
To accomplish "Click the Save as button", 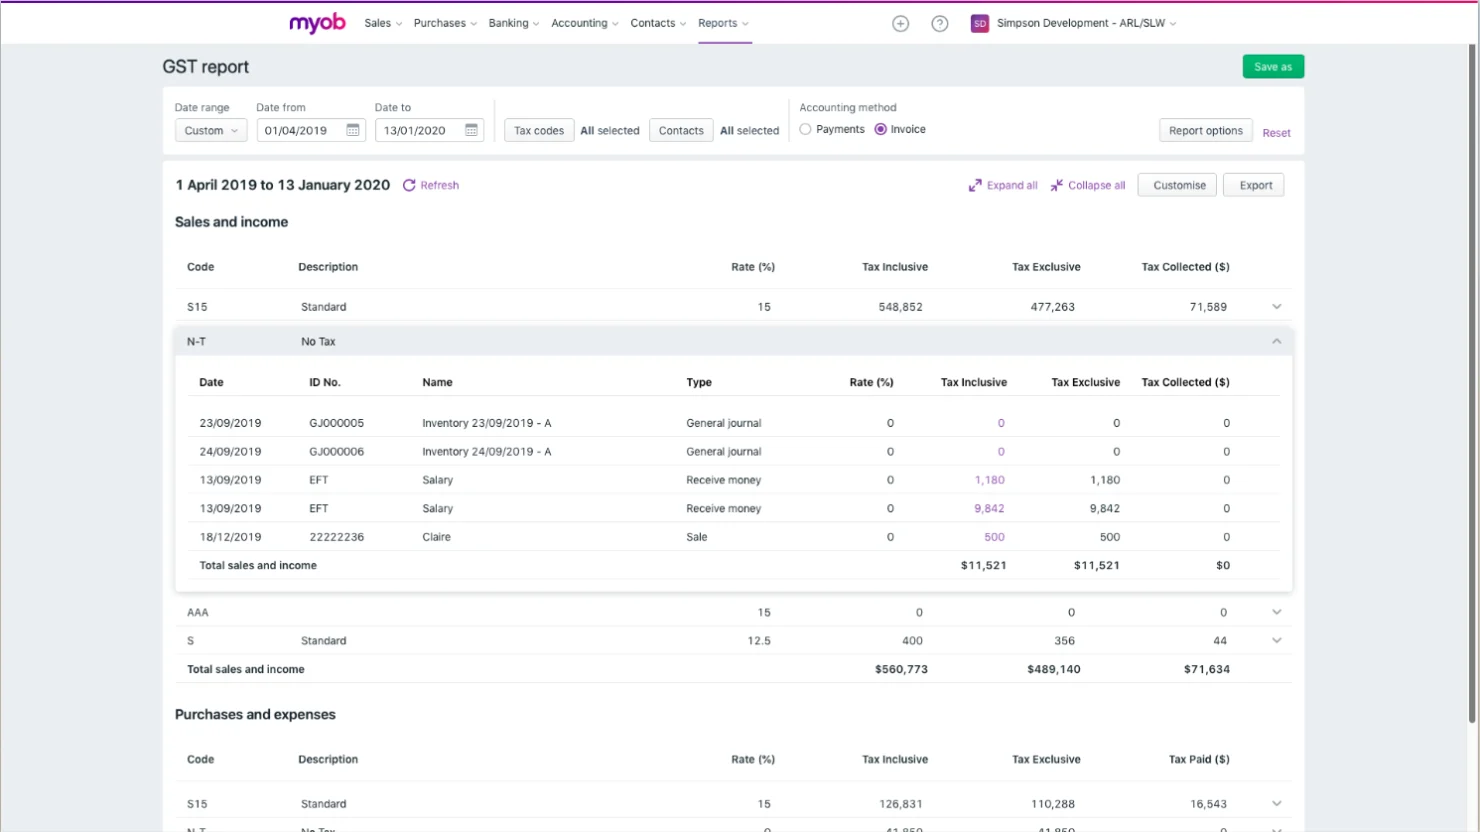I will pyautogui.click(x=1272, y=66).
